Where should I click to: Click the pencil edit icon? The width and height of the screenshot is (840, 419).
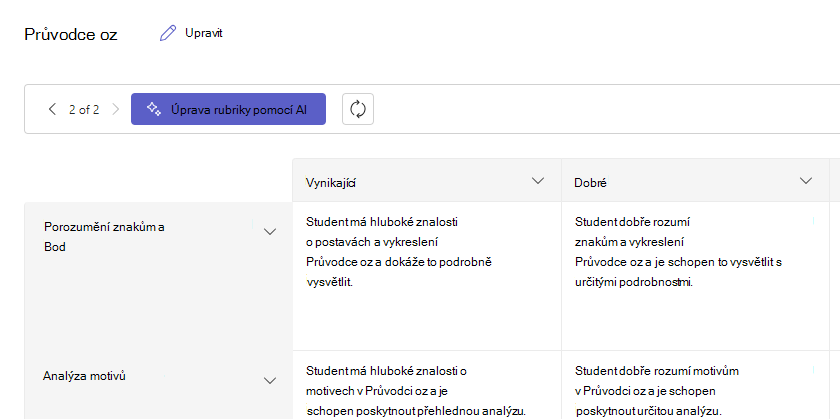coord(168,33)
